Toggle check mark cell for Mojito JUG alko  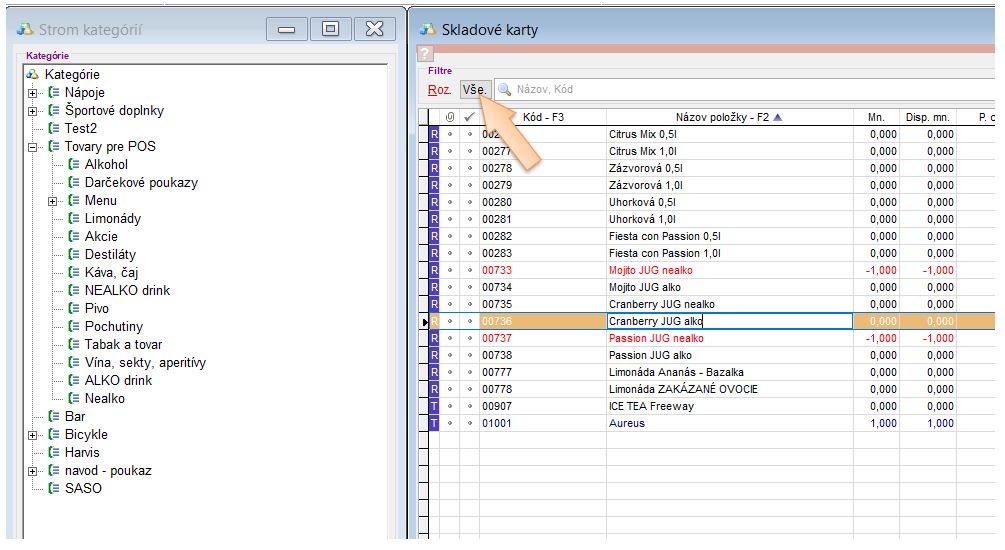pyautogui.click(x=469, y=287)
